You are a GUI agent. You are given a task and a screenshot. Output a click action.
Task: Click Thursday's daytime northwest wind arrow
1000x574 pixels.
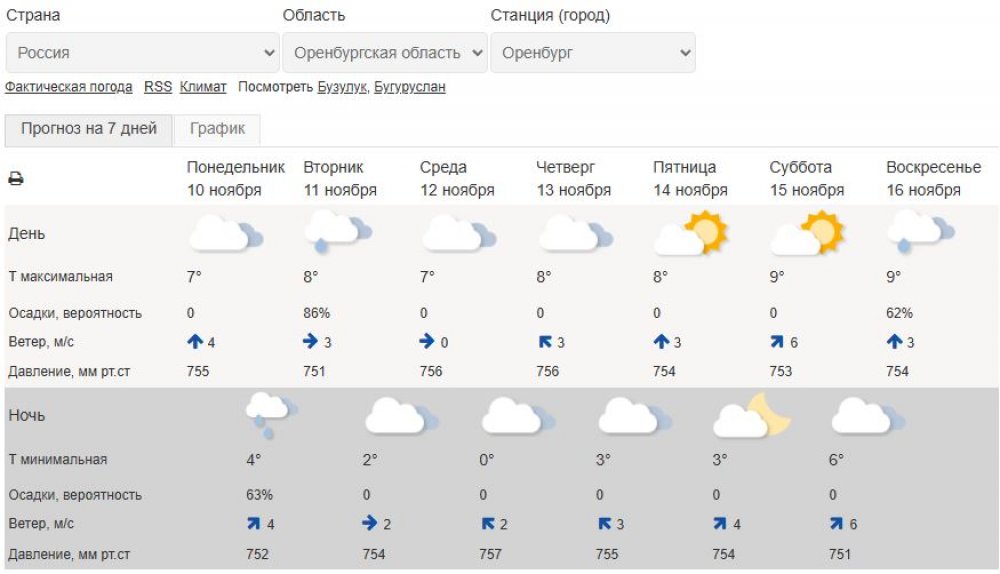click(x=545, y=342)
